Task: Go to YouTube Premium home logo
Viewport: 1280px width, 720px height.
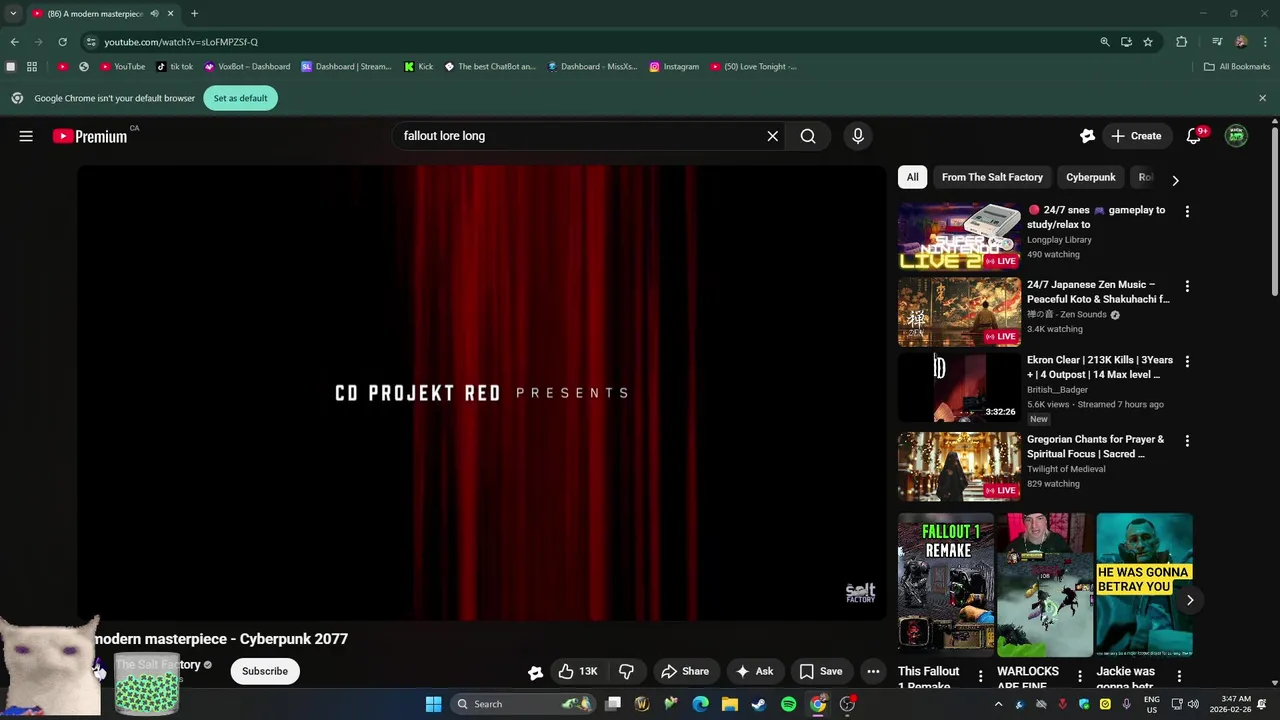Action: pos(90,136)
